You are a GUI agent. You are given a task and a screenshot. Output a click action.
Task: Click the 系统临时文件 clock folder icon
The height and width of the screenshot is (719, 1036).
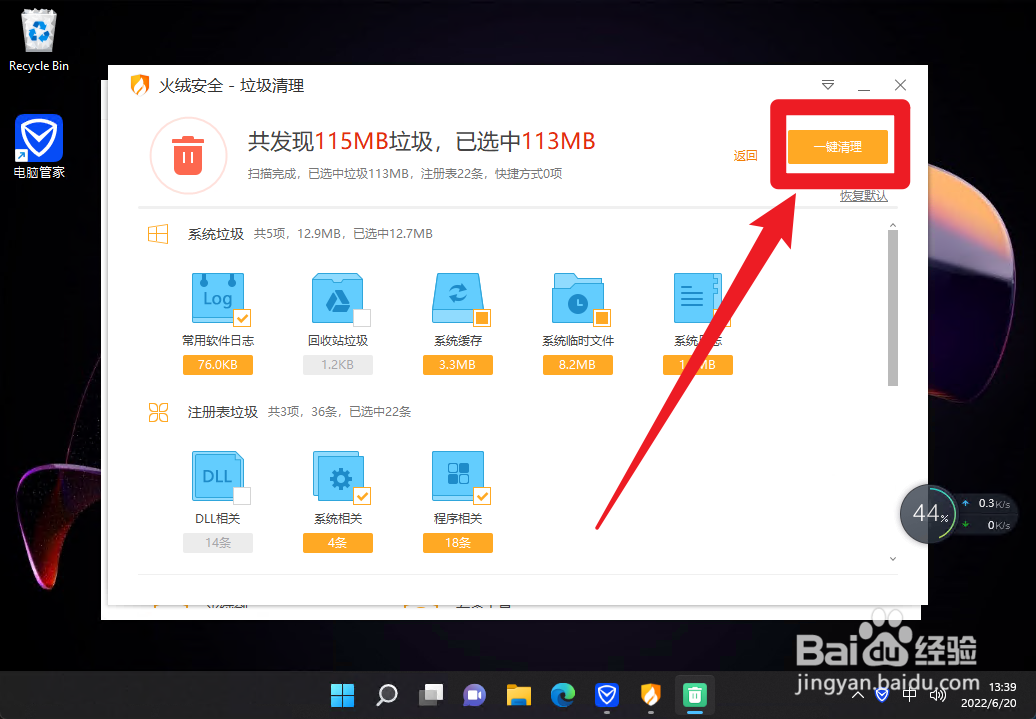point(577,298)
